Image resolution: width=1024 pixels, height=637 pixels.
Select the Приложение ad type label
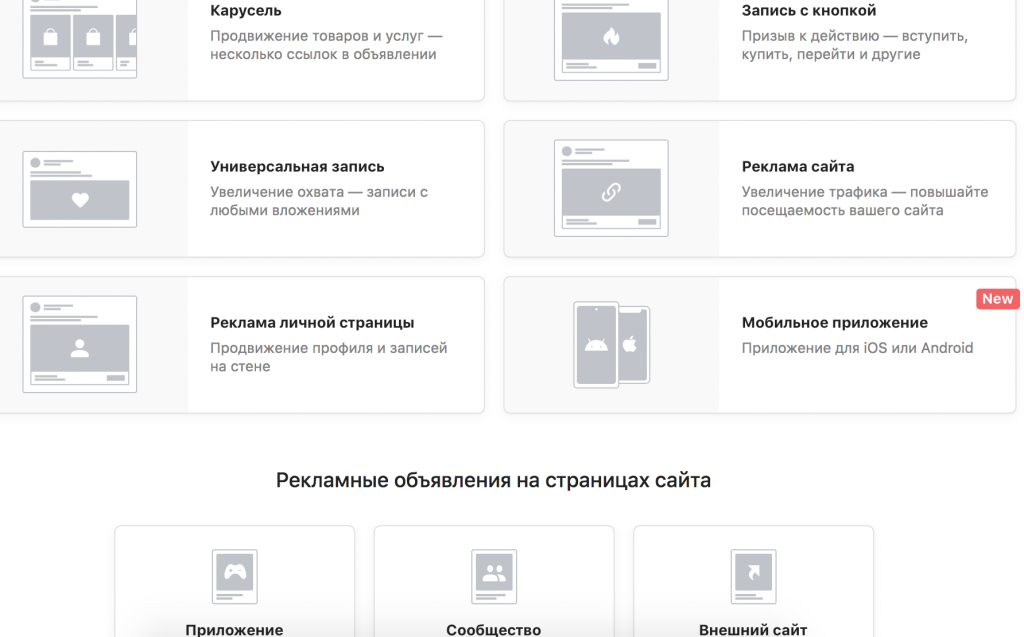(x=234, y=630)
